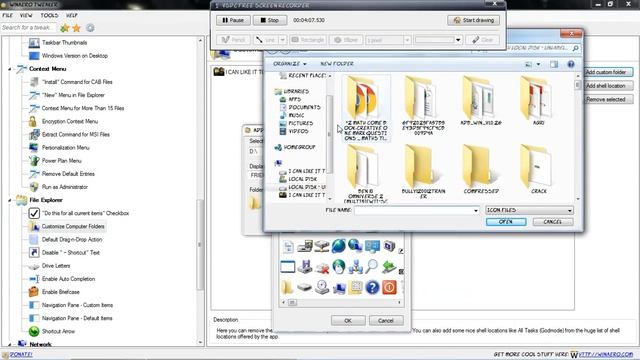Open the Organize dropdown in file dialog
This screenshot has height=360, width=640.
(x=290, y=64)
